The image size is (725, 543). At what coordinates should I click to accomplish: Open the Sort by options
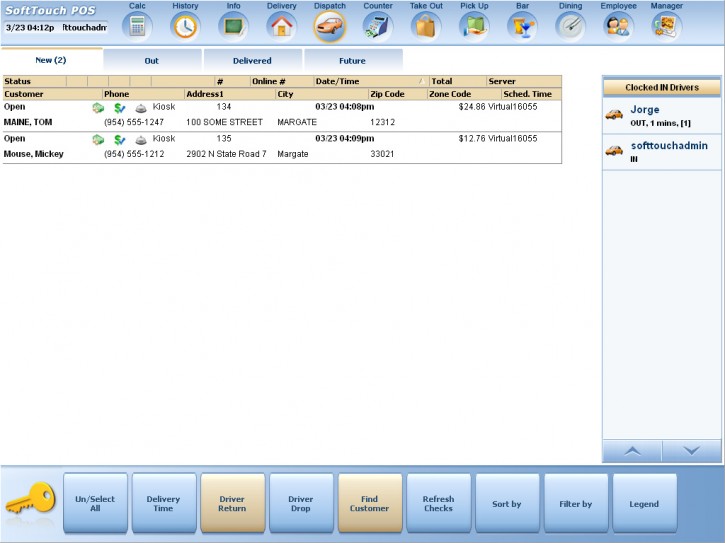point(507,503)
